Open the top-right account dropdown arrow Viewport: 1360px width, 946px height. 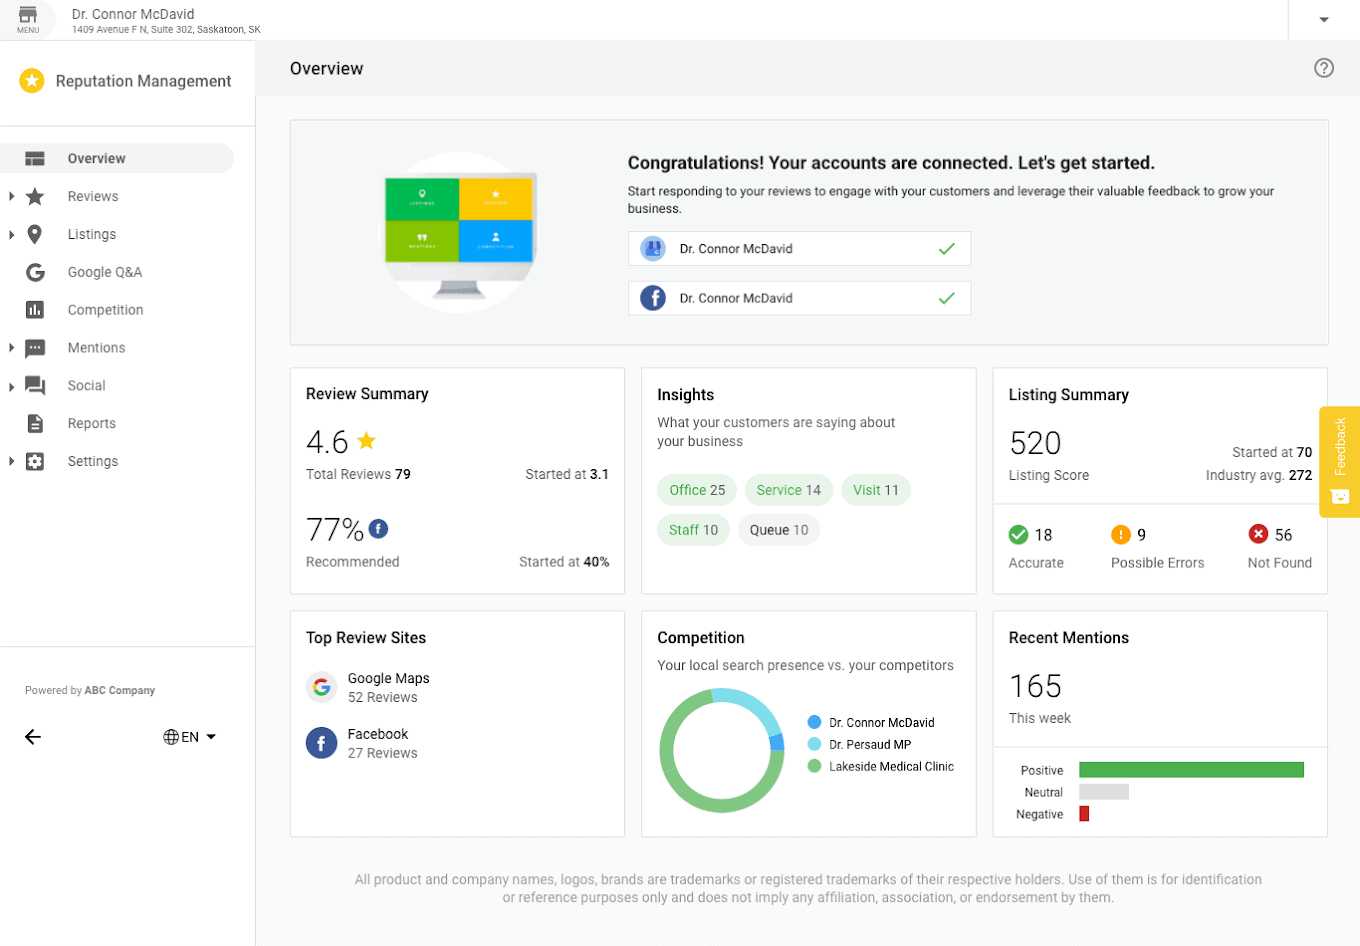click(1323, 19)
